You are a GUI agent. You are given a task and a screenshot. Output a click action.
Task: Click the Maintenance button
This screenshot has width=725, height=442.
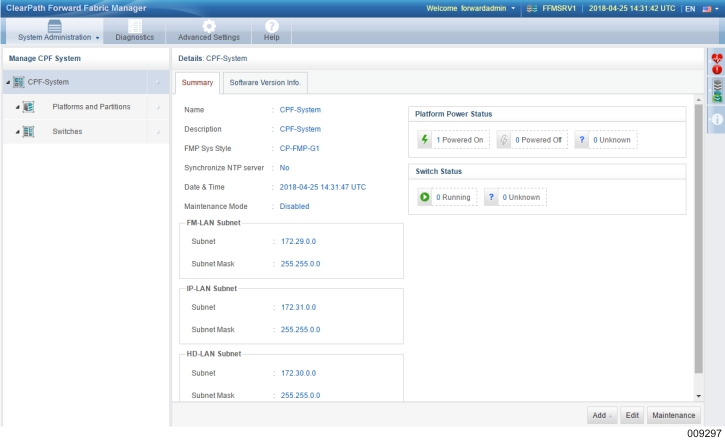673,415
